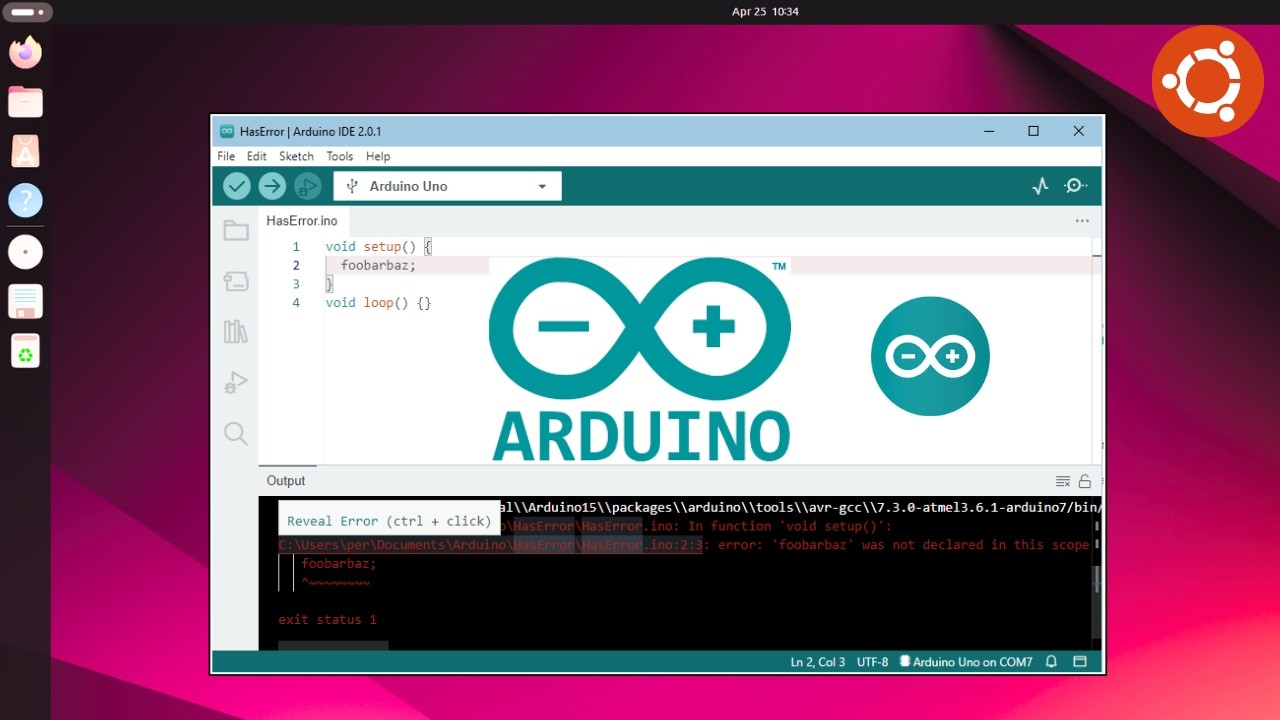1280x720 pixels.
Task: Open the Help menu
Action: click(378, 156)
